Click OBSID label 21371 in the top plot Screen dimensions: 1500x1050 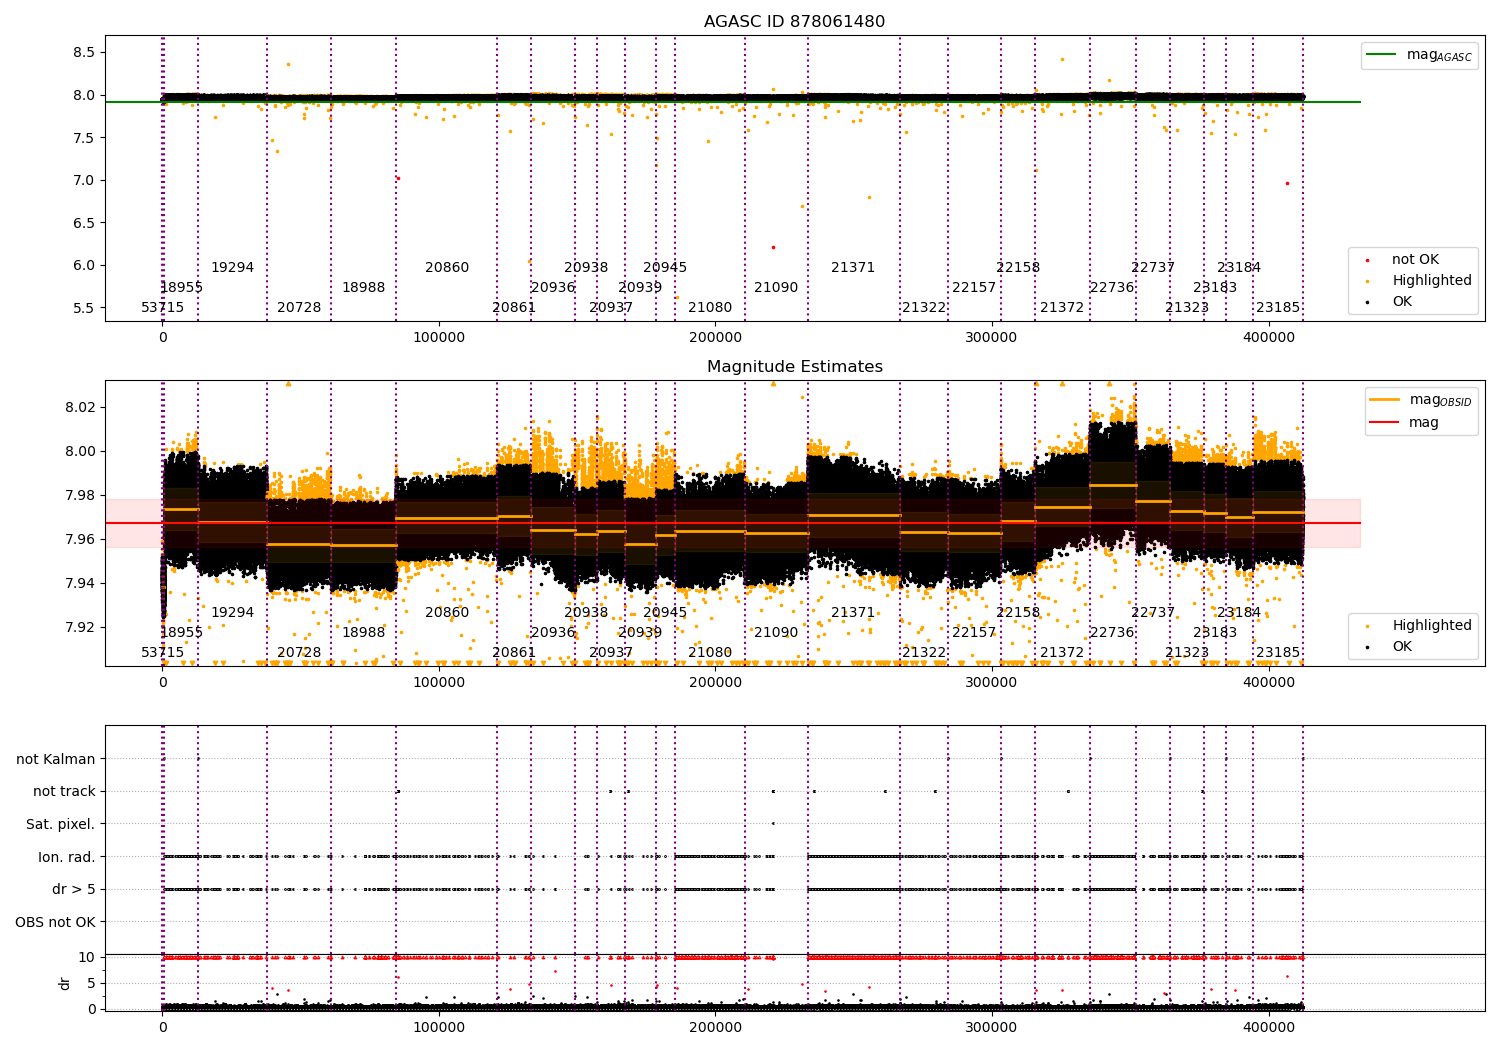click(853, 268)
